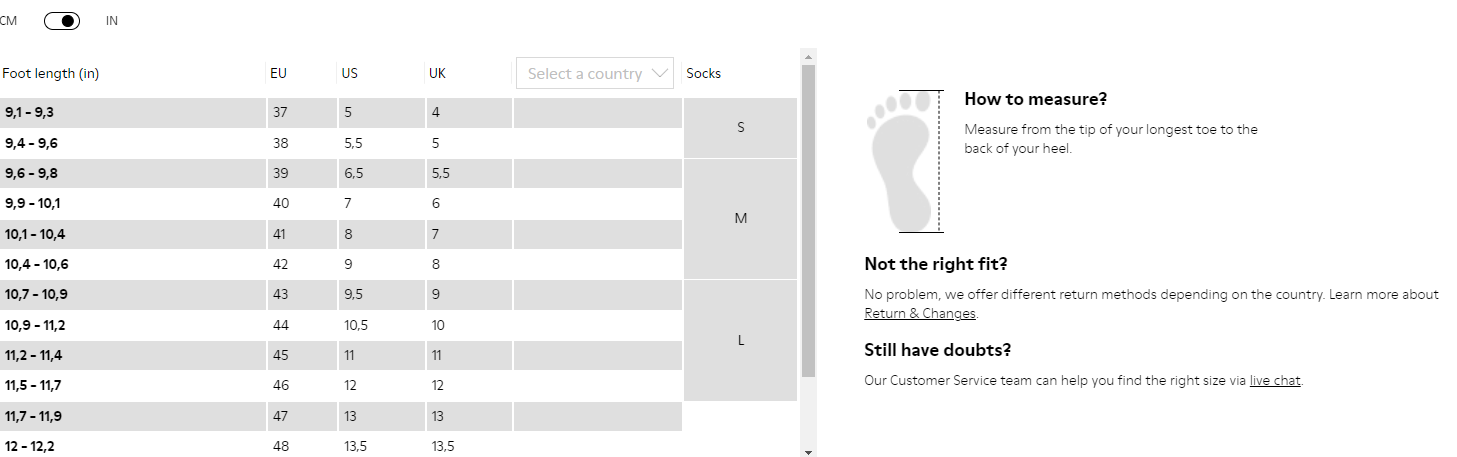The image size is (1457, 457).
Task: Click the foot measurement icon
Action: coord(904,161)
